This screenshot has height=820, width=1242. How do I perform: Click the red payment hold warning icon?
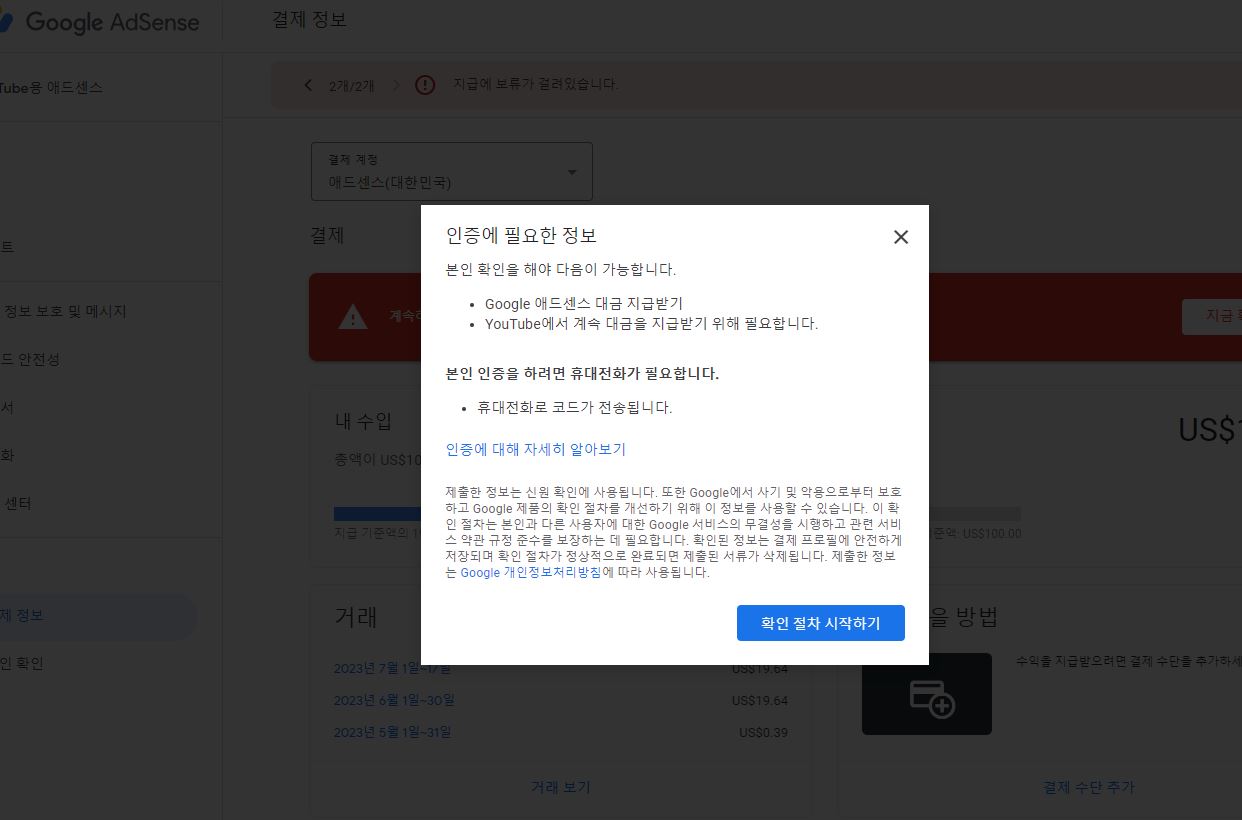425,85
